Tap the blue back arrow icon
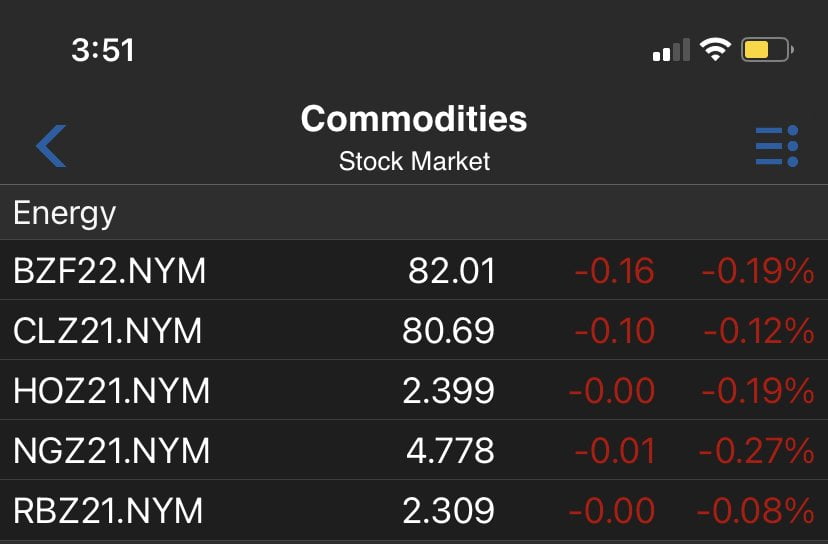This screenshot has width=828, height=544. (51, 146)
